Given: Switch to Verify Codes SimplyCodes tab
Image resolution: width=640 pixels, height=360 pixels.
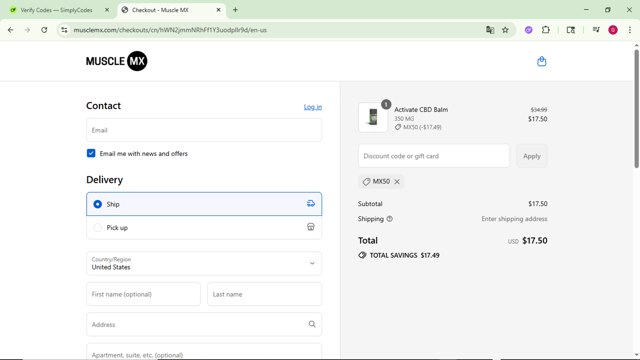Looking at the screenshot, I should tap(57, 10).
